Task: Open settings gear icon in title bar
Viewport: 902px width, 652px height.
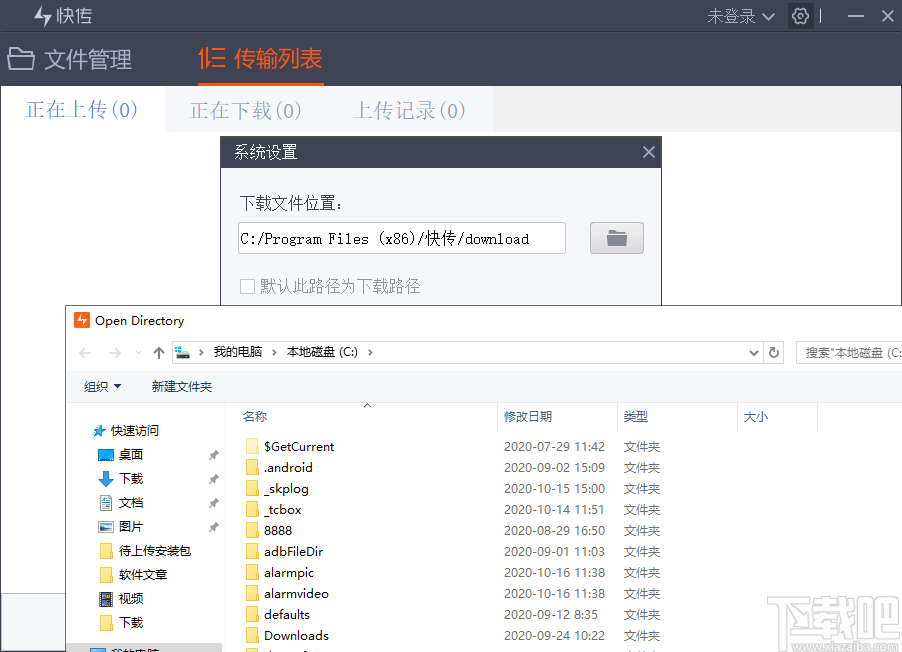Action: (800, 16)
